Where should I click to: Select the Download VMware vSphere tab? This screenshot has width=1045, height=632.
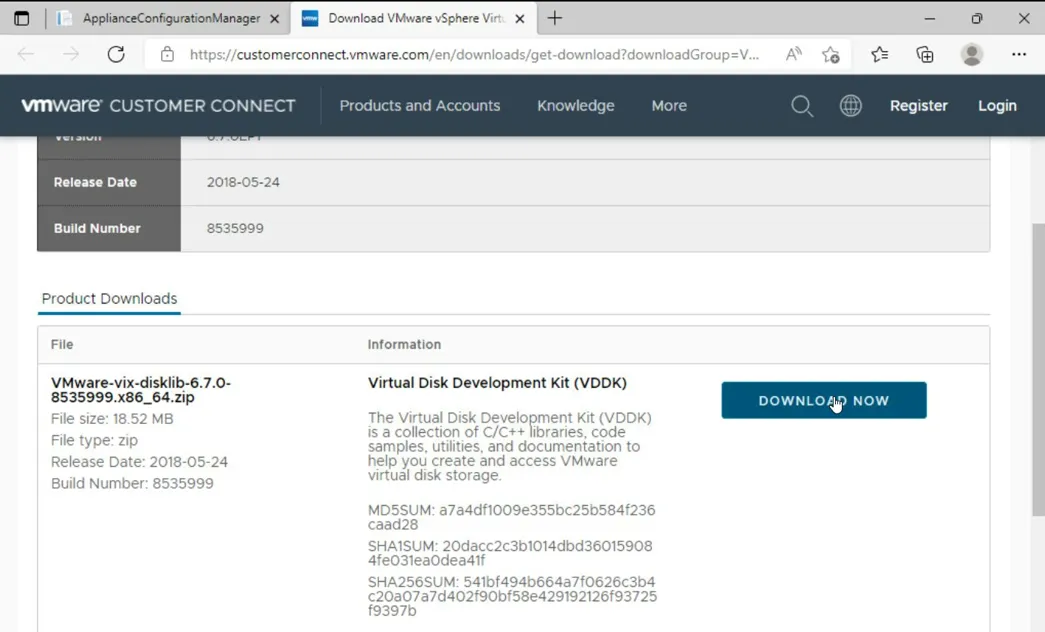[413, 19]
